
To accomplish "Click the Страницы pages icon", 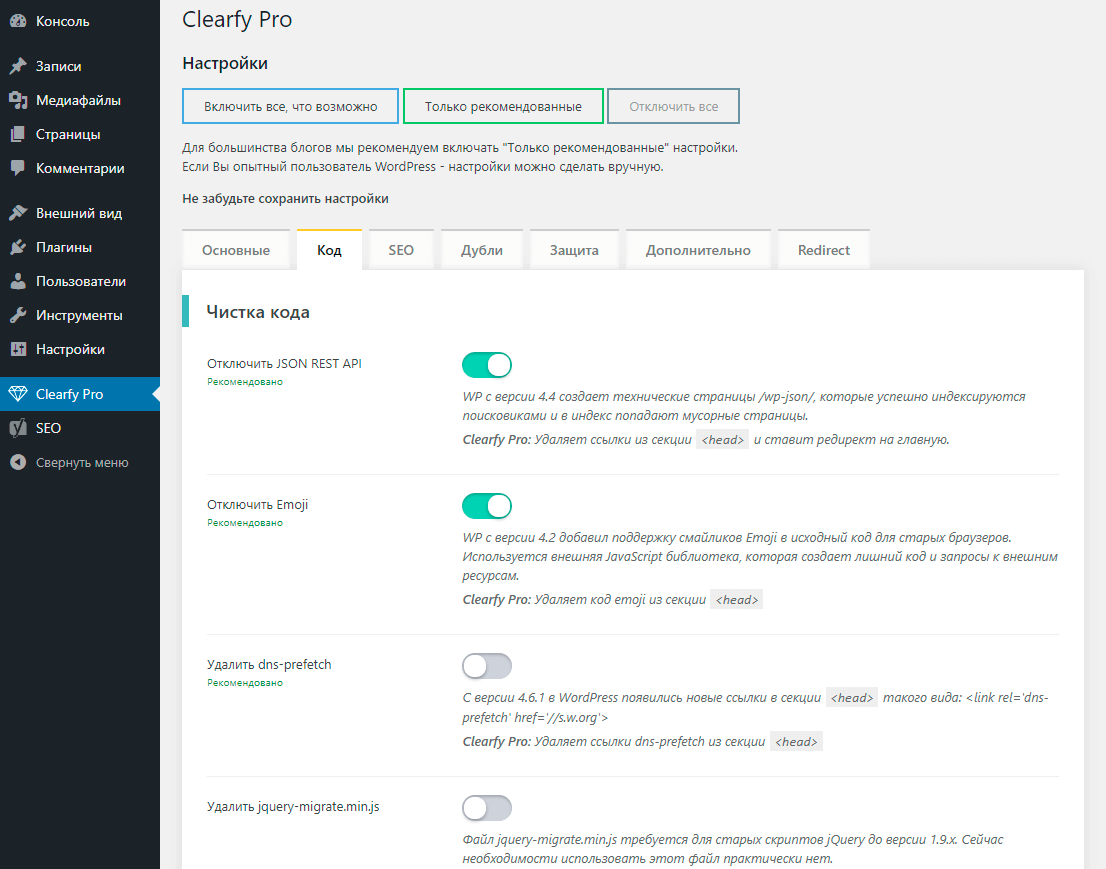I will pyautogui.click(x=18, y=134).
